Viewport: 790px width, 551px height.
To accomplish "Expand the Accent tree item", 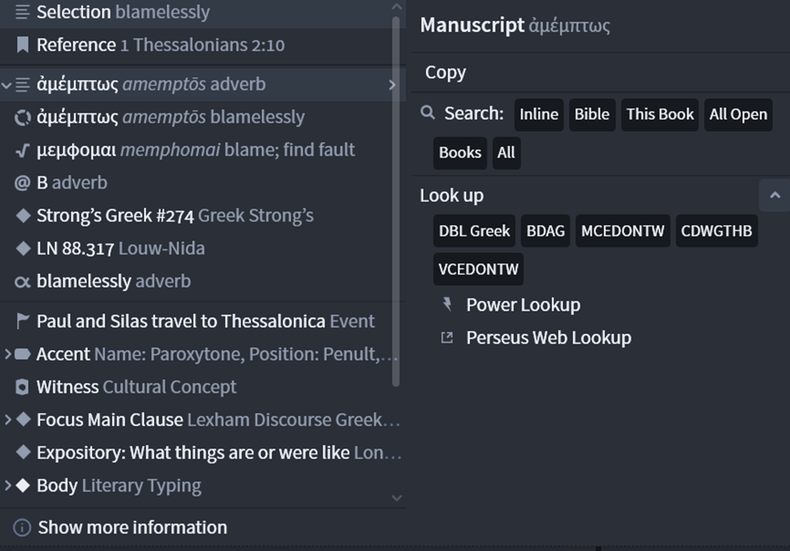I will (8, 354).
